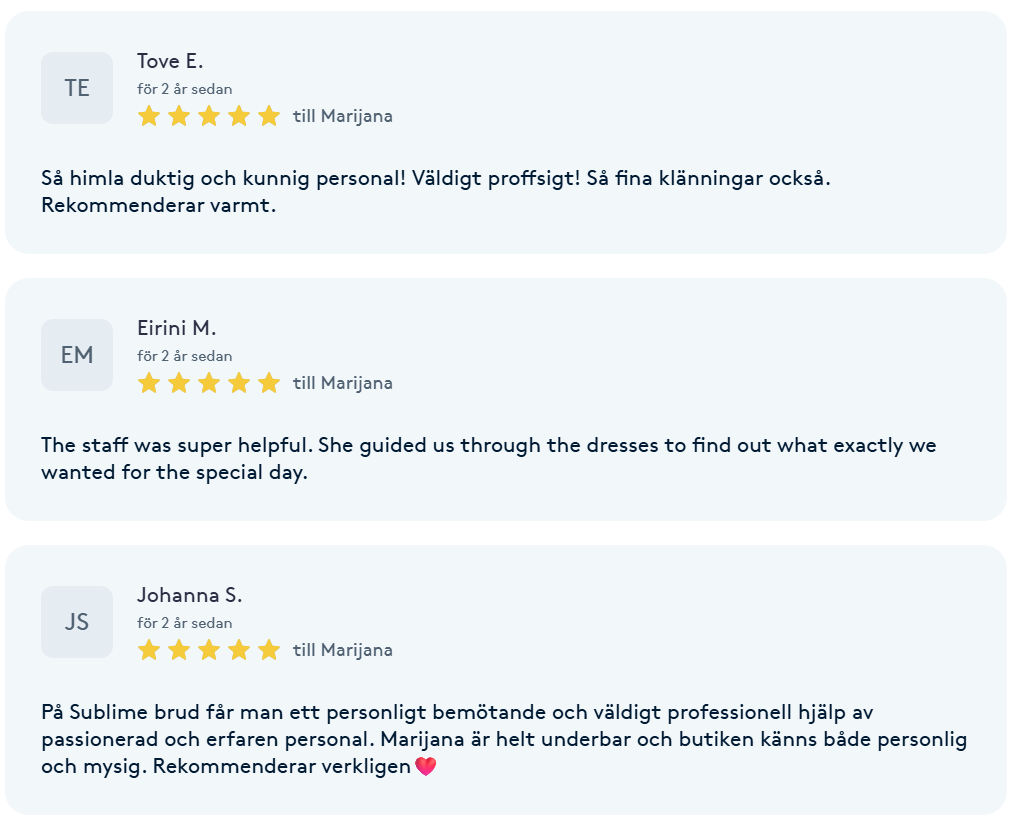Open reviewer name Johanna S.
This screenshot has height=826, width=1020.
tap(189, 595)
